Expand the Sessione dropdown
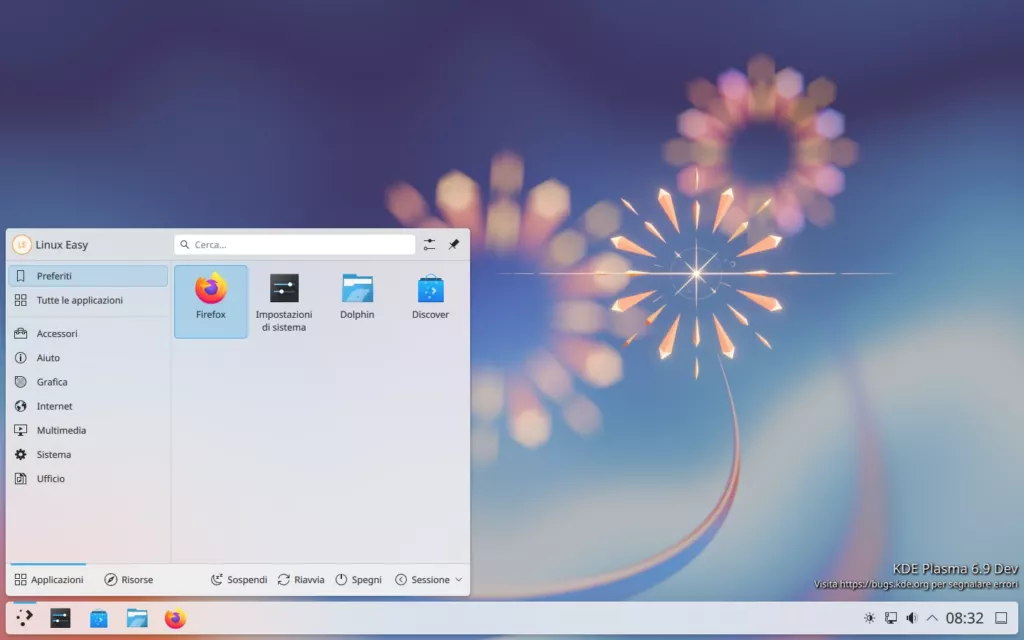This screenshot has width=1024, height=640. tap(428, 579)
